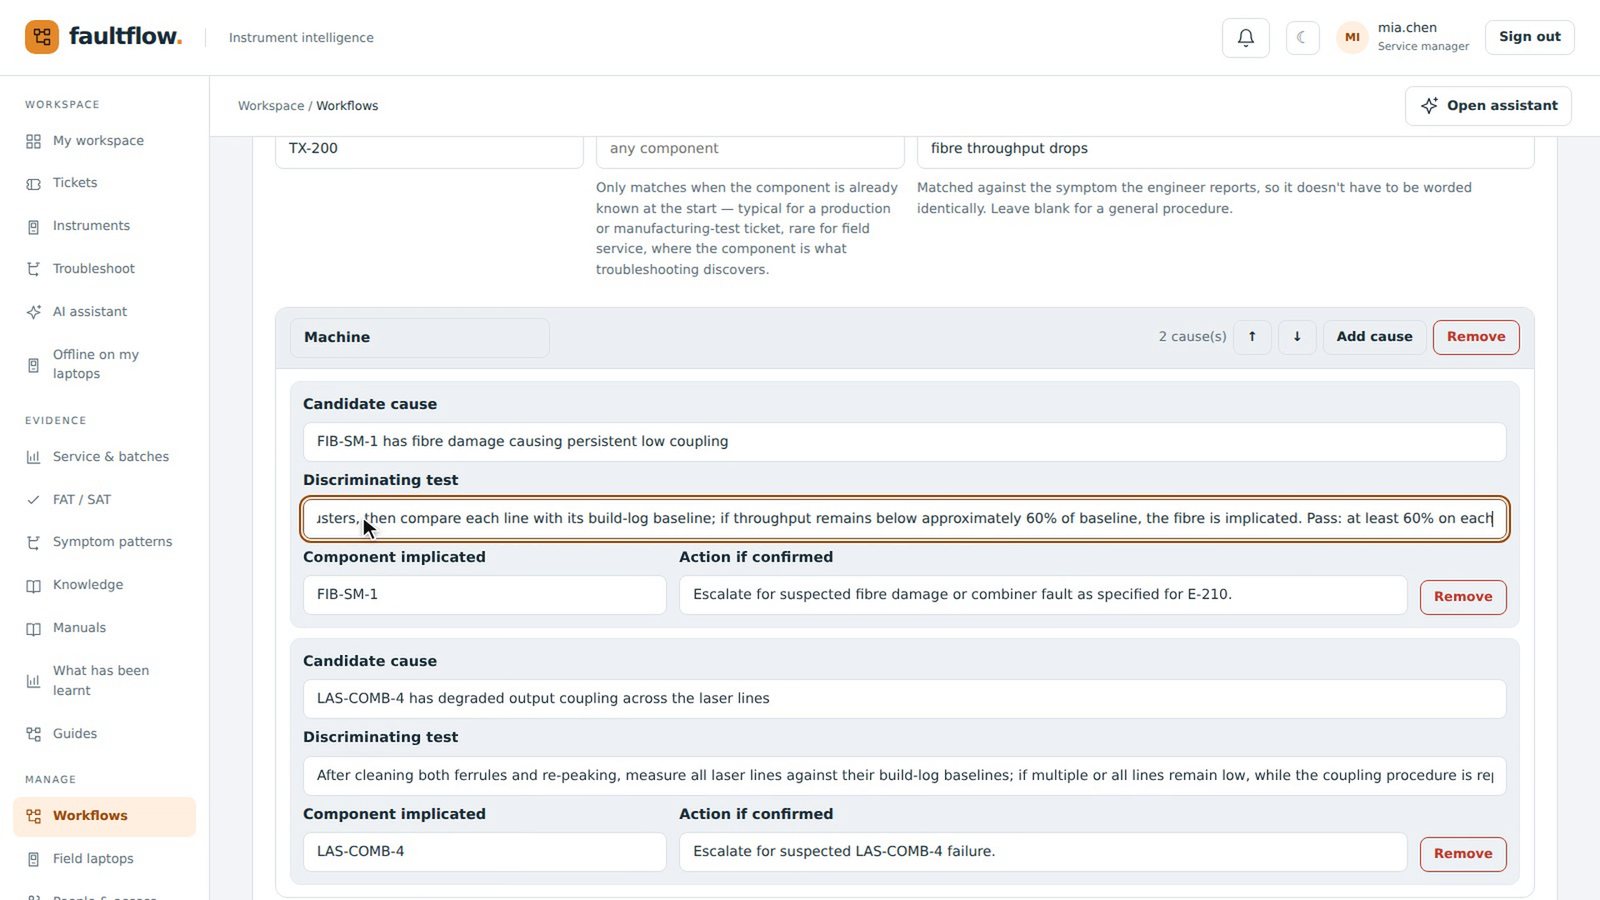Open My workspace grid icon

[x=33, y=141]
